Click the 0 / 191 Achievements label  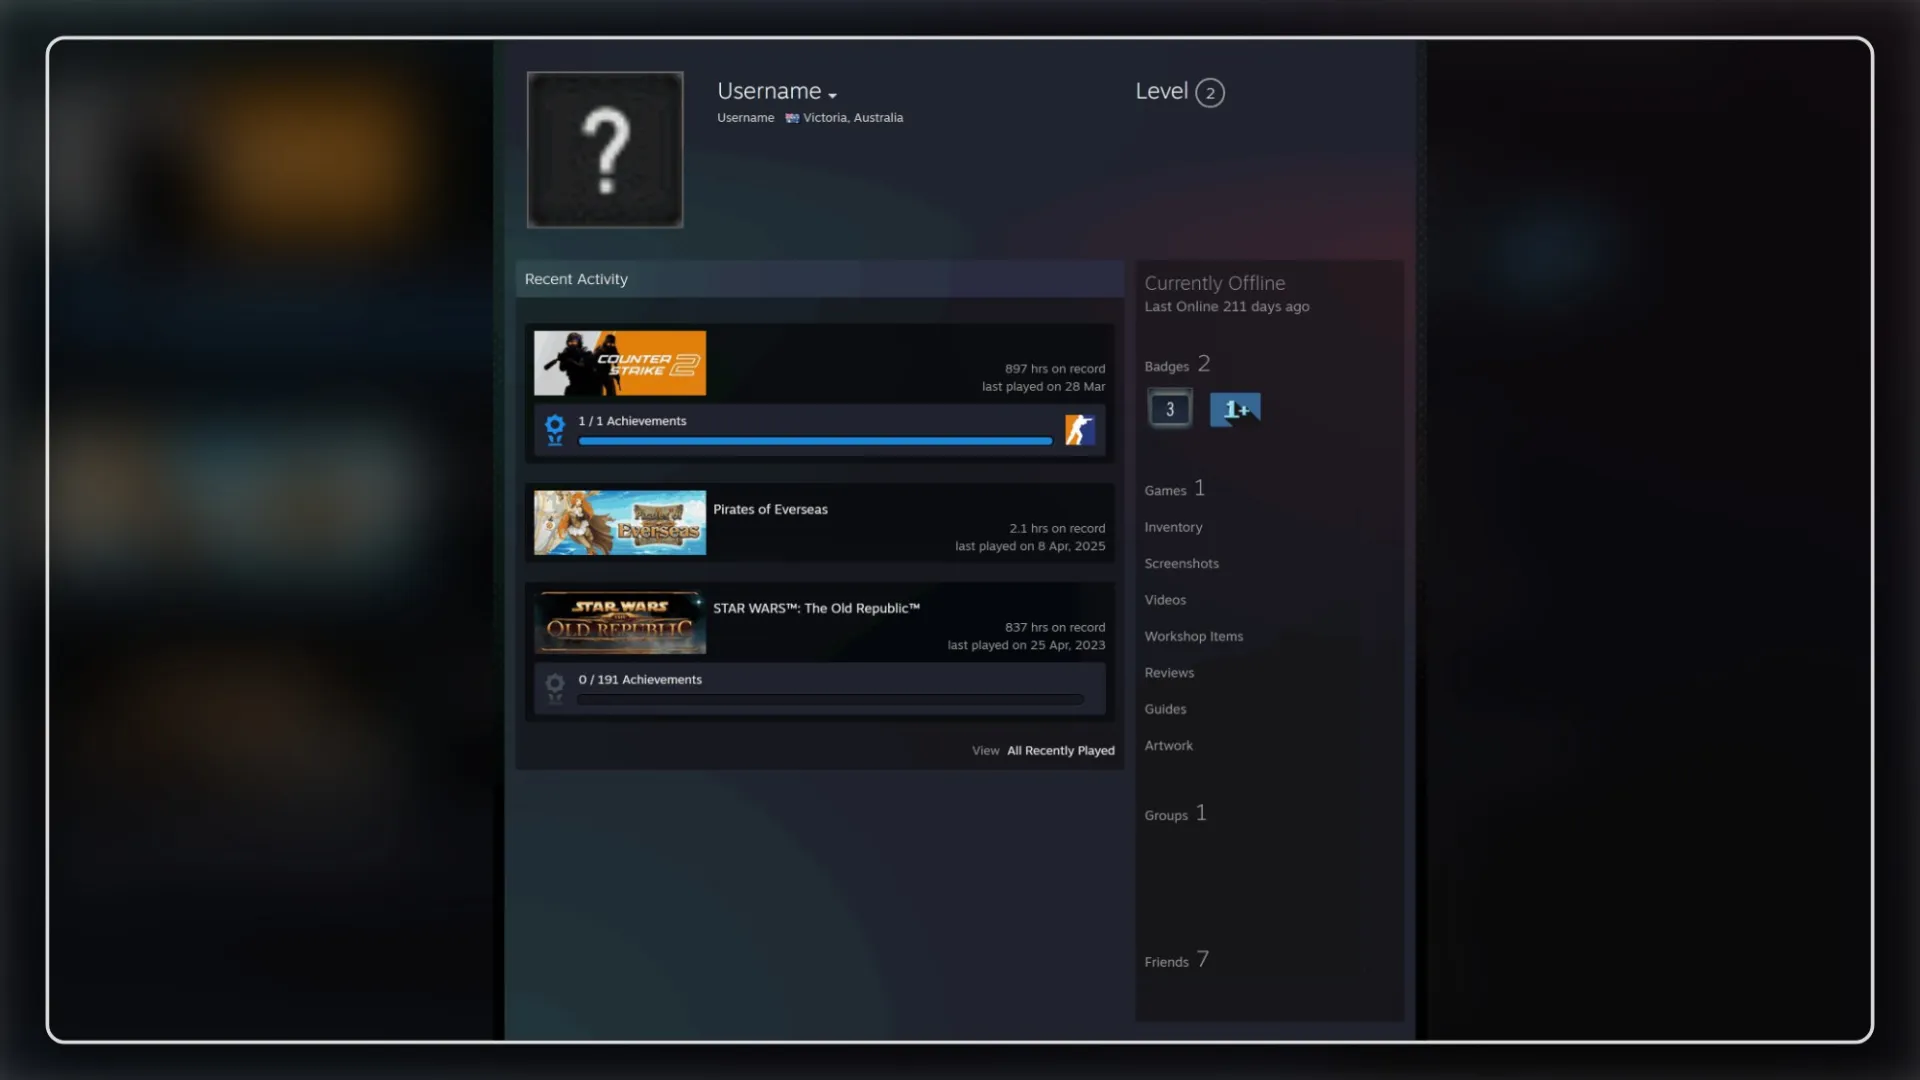(640, 680)
